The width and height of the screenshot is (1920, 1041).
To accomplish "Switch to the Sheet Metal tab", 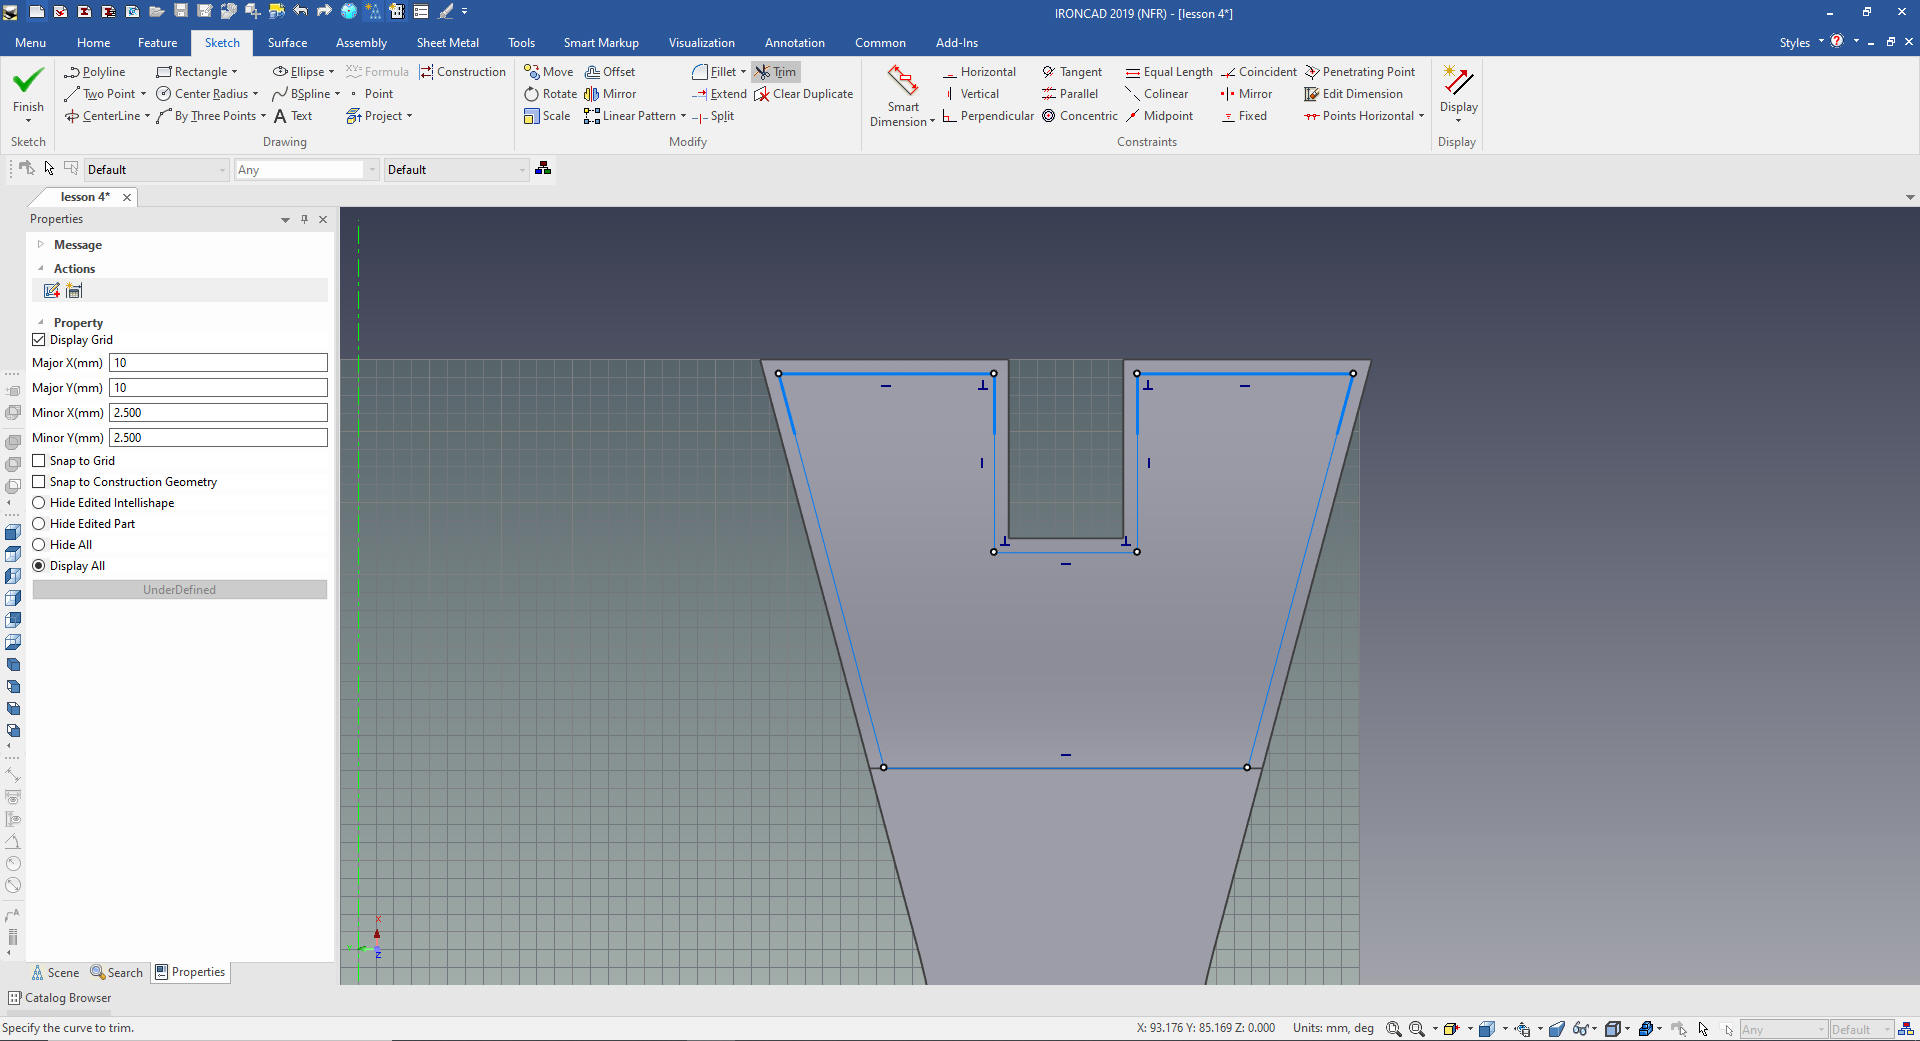I will [x=447, y=43].
